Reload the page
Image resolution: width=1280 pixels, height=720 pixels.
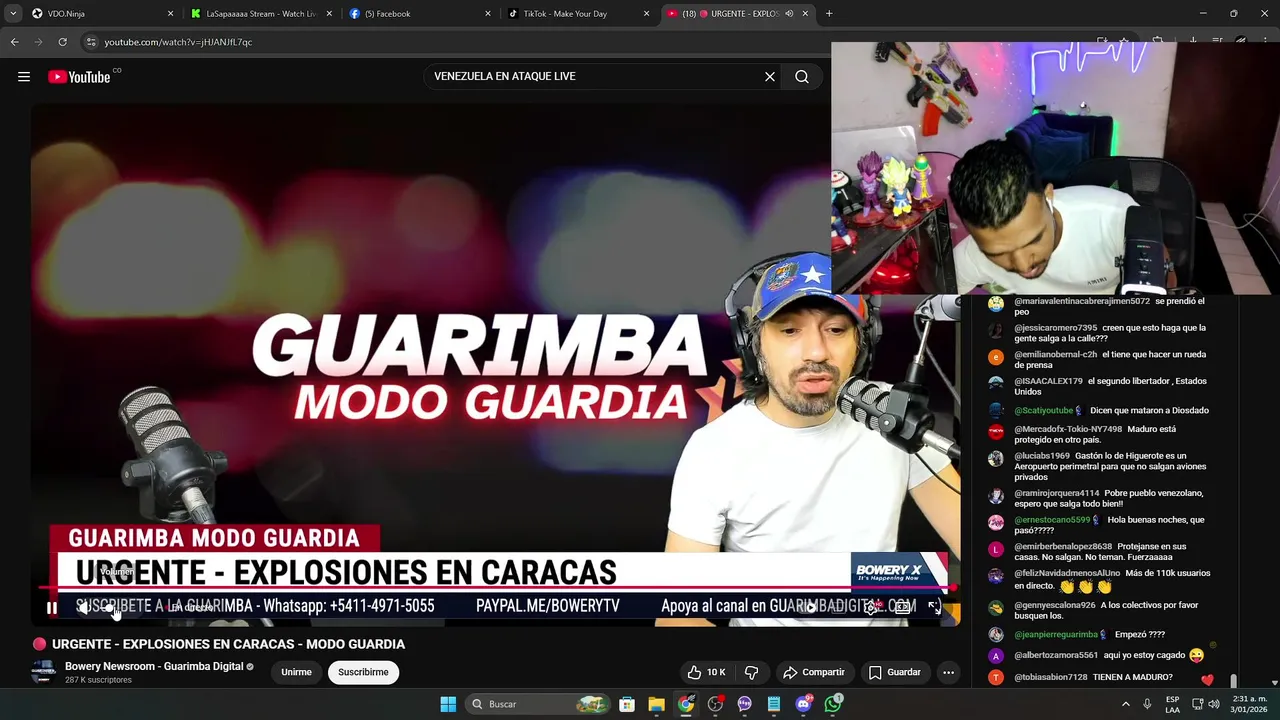(x=62, y=42)
